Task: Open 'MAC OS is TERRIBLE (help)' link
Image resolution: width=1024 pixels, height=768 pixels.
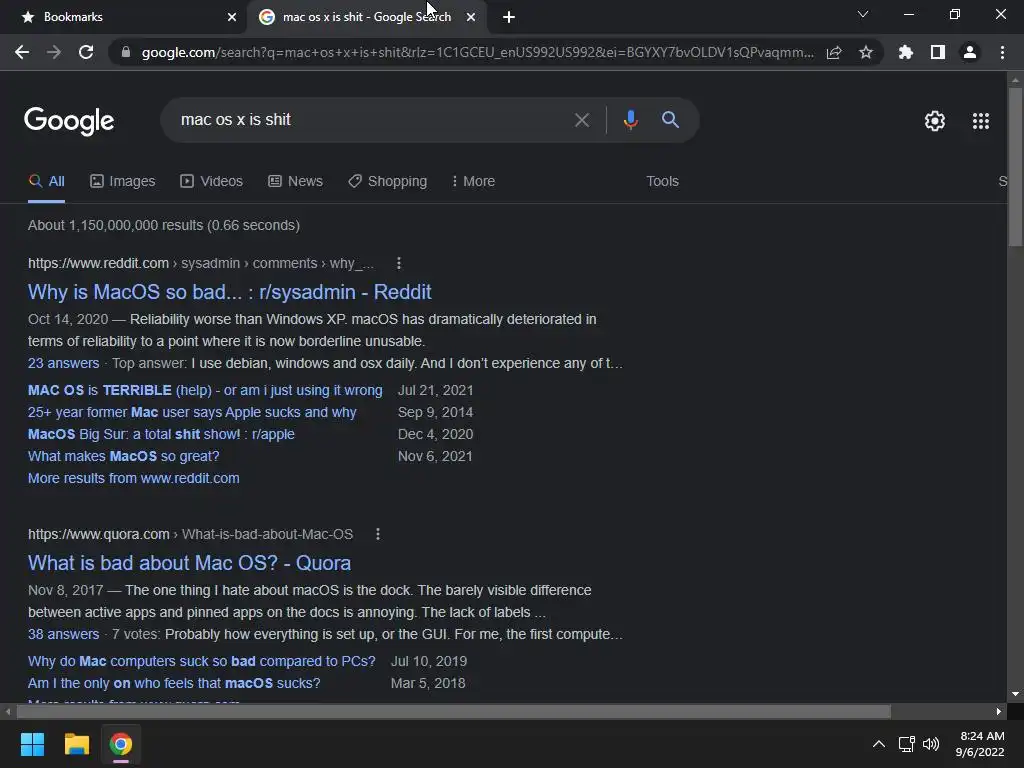Action: pos(205,391)
